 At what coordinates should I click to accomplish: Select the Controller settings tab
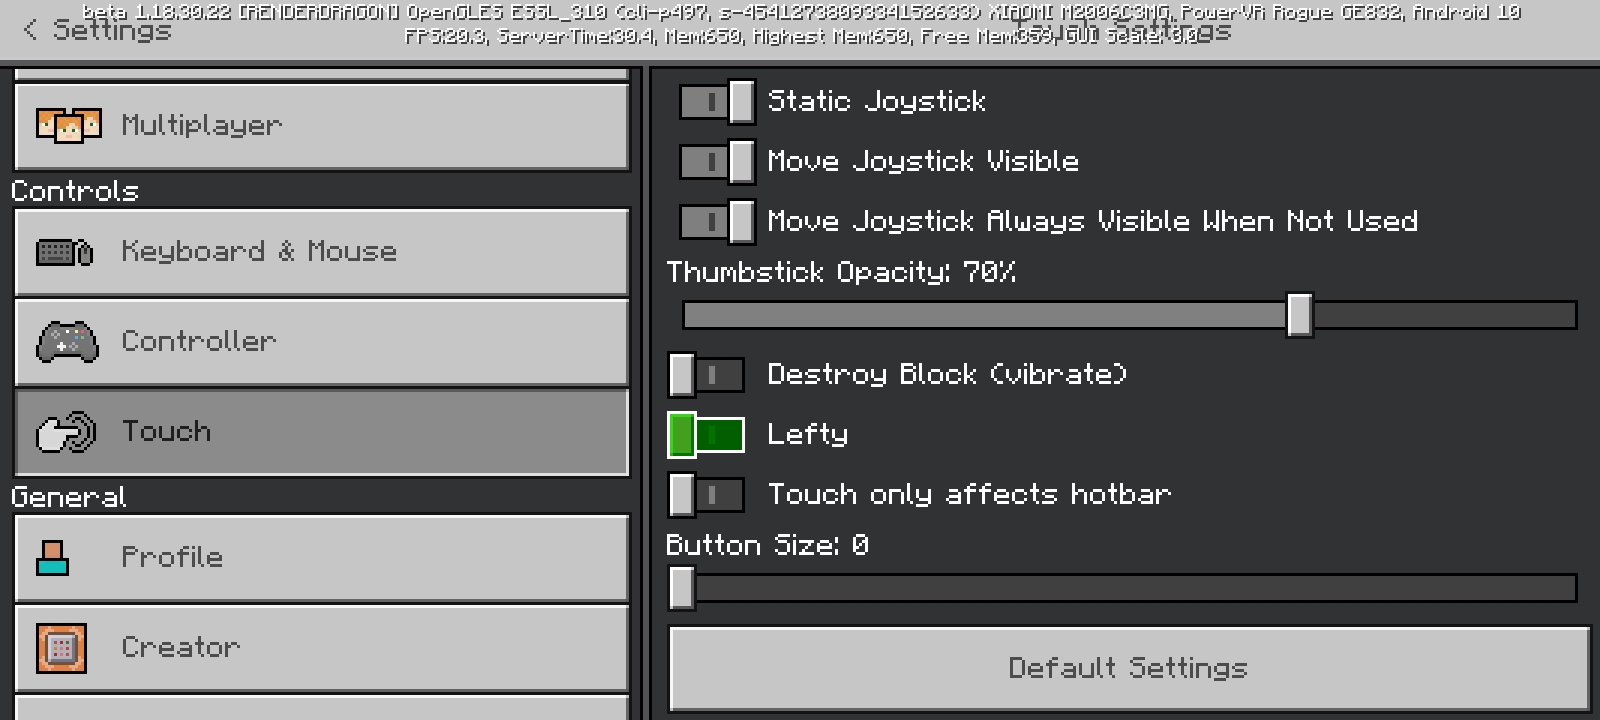(322, 342)
